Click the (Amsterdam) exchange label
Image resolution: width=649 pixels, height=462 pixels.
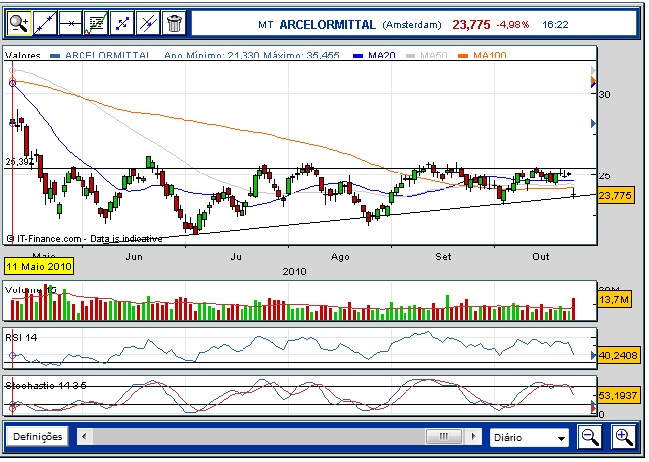pos(411,25)
